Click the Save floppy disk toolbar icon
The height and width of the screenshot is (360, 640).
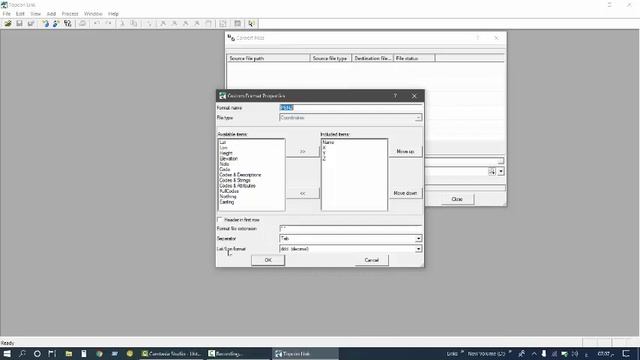pyautogui.click(x=19, y=24)
